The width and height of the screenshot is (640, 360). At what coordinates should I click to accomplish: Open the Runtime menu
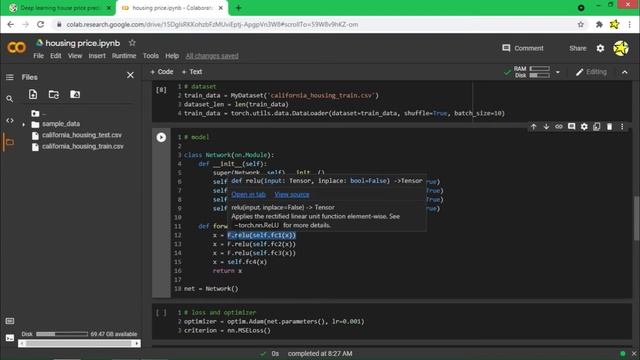(x=124, y=56)
